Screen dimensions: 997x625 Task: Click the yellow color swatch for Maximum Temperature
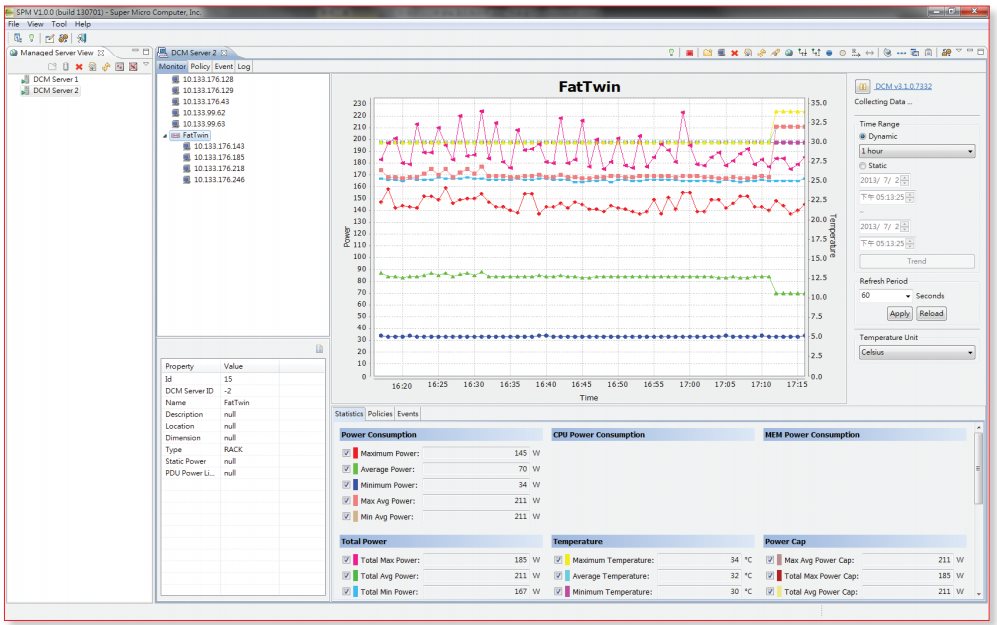567,560
